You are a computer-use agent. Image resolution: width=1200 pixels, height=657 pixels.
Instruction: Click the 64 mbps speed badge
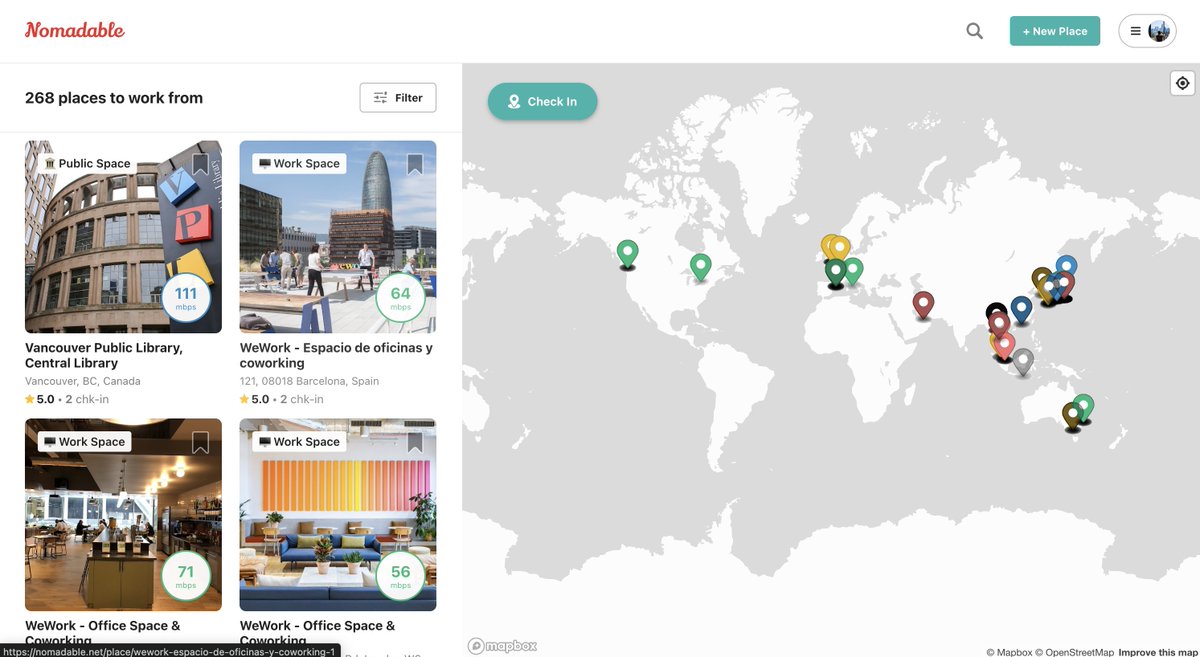point(400,297)
